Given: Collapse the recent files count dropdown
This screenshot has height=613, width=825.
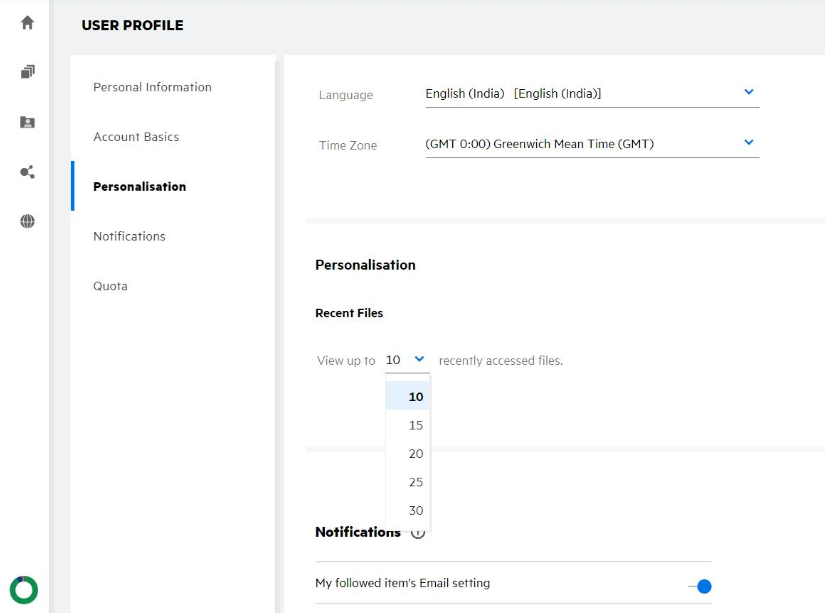Looking at the screenshot, I should click(x=419, y=359).
